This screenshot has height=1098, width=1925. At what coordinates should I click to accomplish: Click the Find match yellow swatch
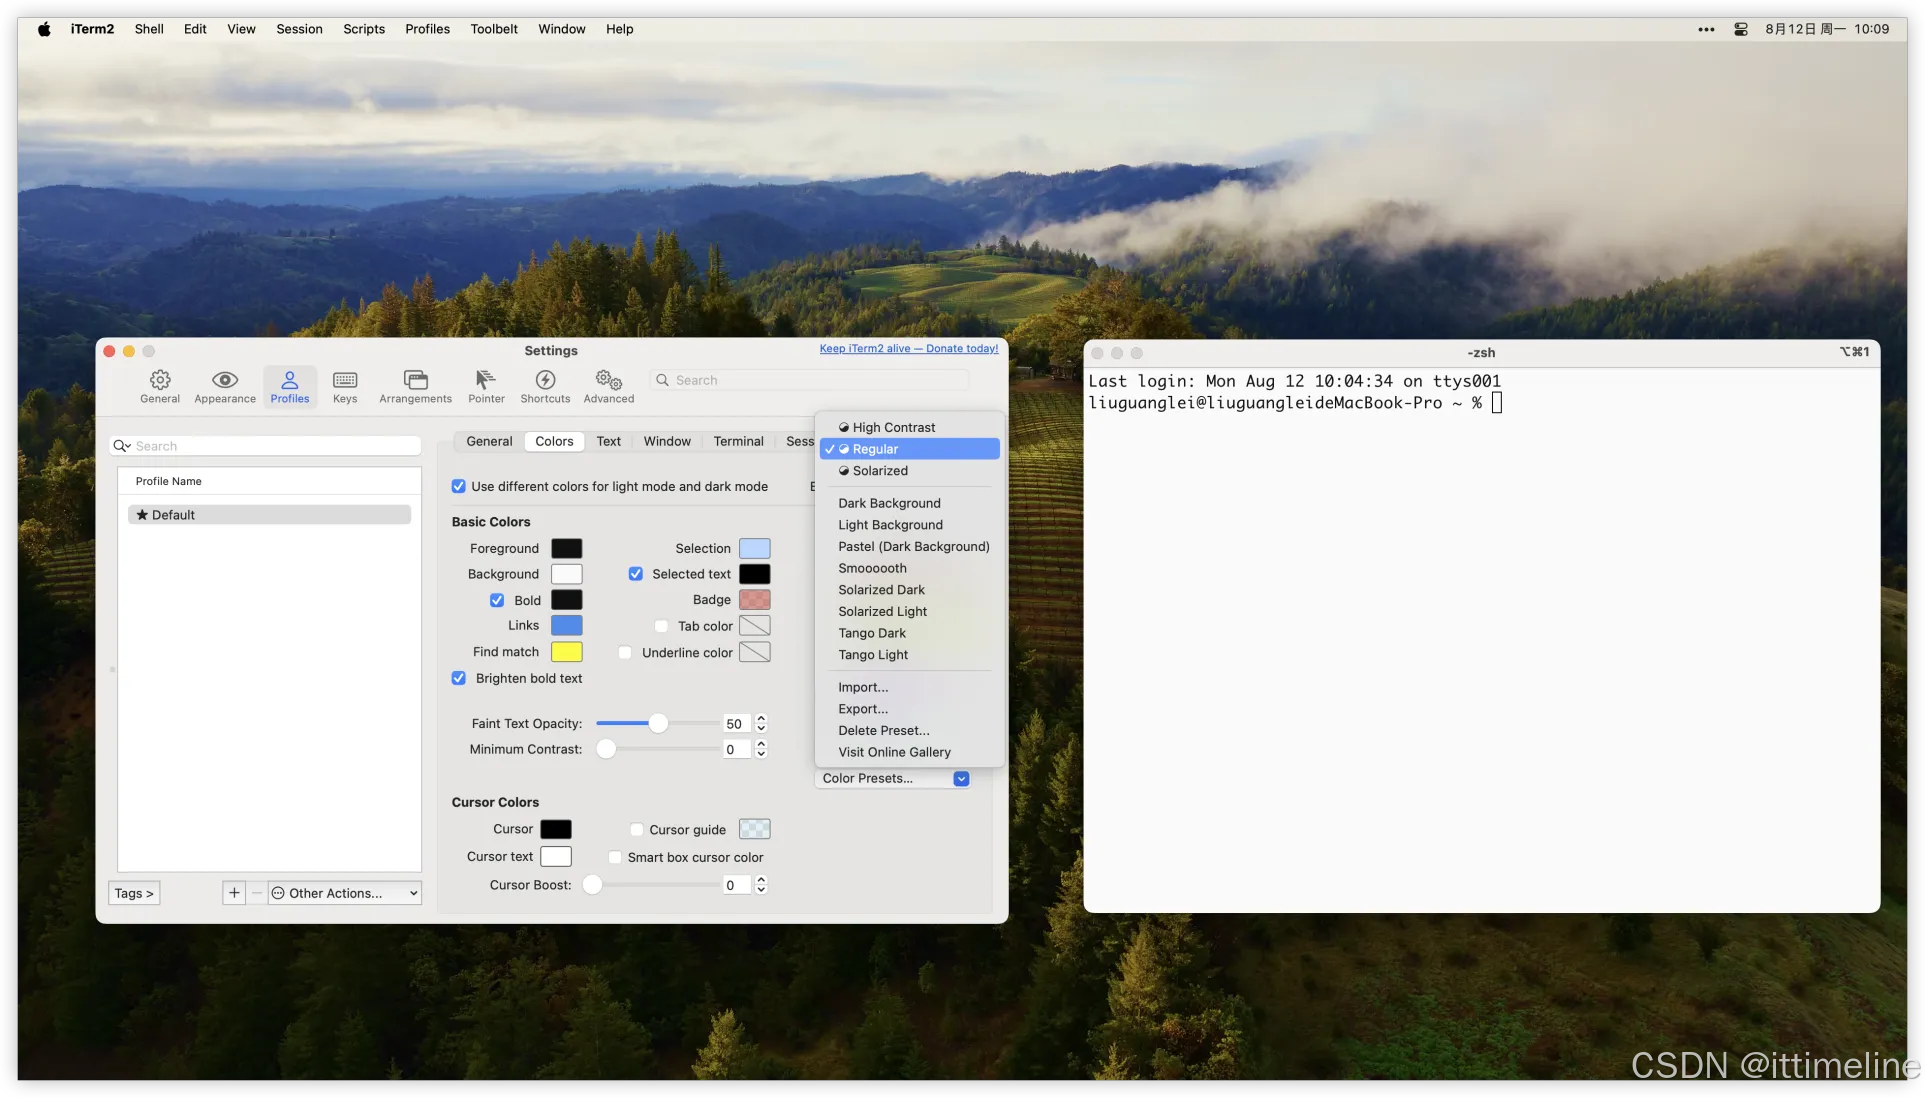(x=566, y=652)
